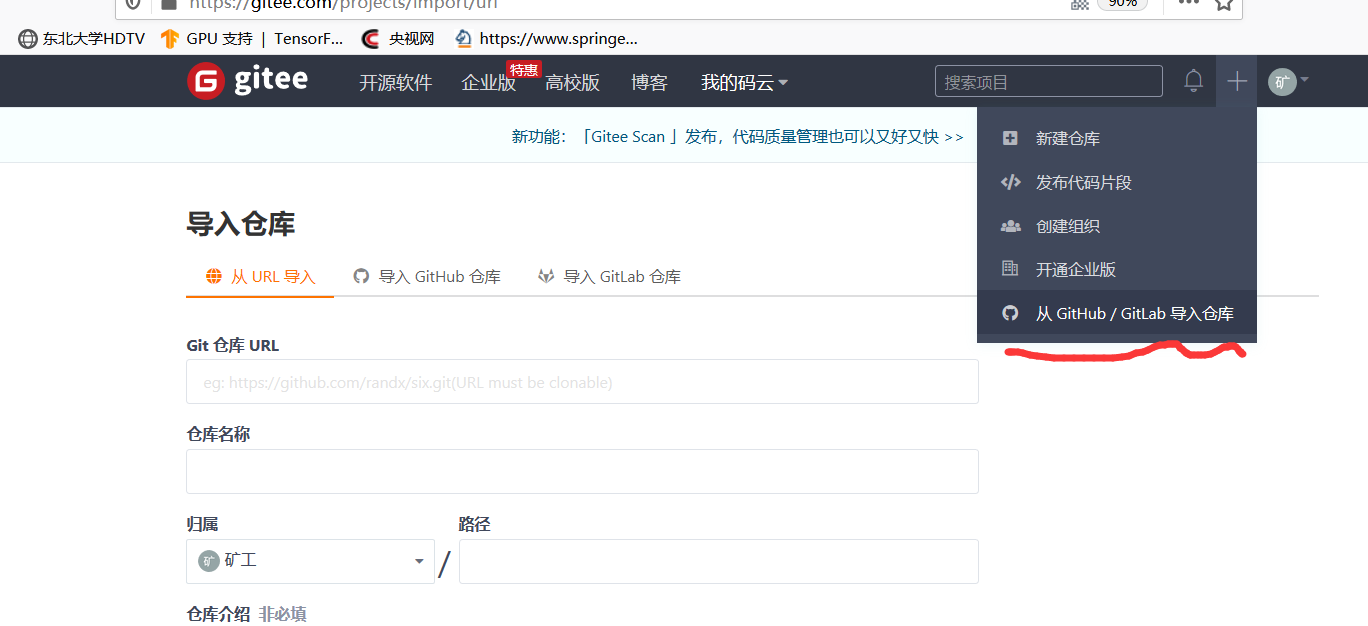Click the 创建组织 people icon
The height and width of the screenshot is (626, 1368).
pos(1010,226)
